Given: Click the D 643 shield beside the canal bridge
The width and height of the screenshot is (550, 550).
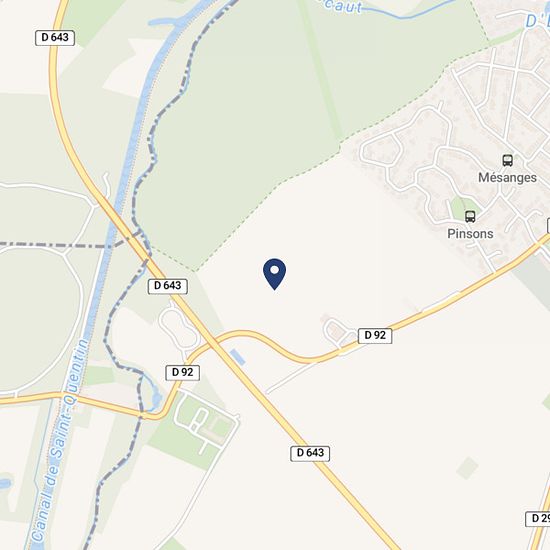Looking at the screenshot, I should pos(168,286).
